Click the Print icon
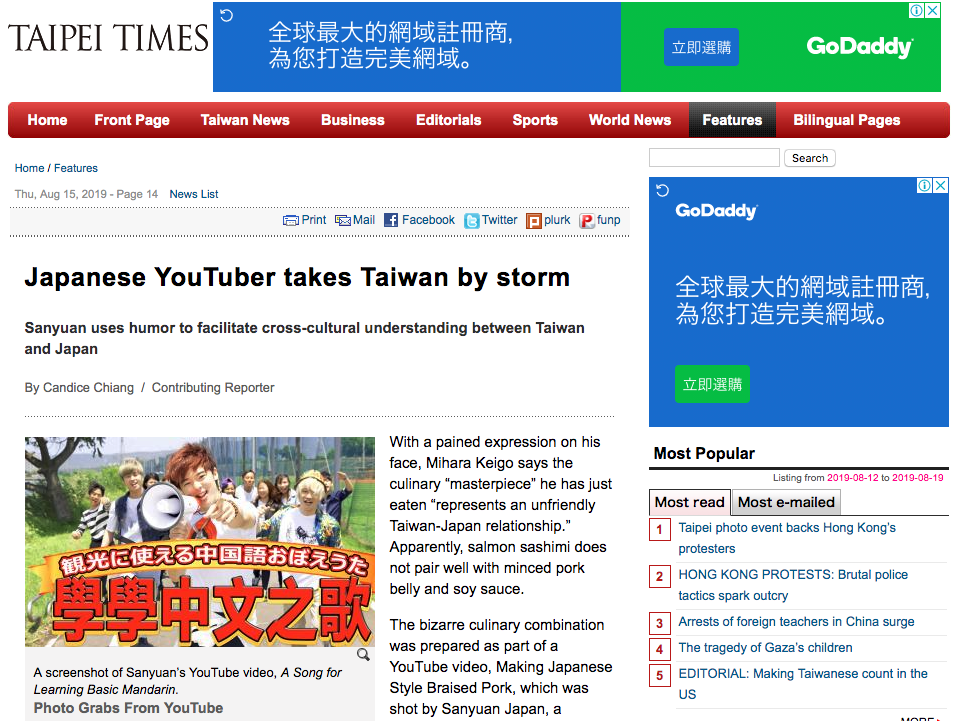The image size is (957, 721). (291, 220)
